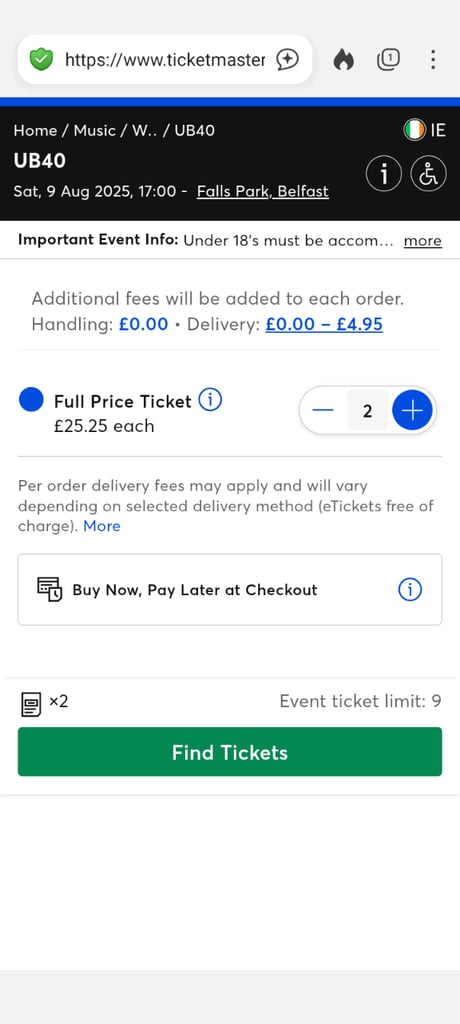Screen dimensions: 460x1024
Task: Select the Full Price Ticket blue dot
Action: 31,400
